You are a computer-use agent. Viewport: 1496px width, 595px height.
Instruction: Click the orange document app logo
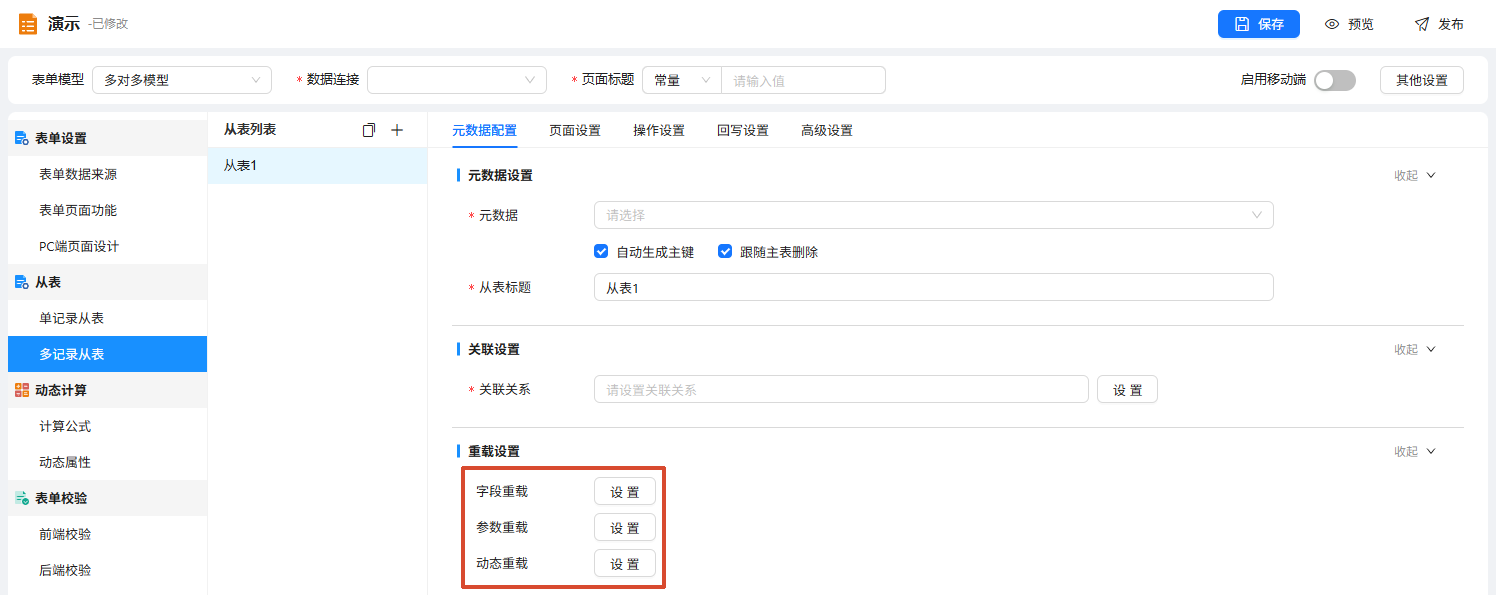pyautogui.click(x=28, y=24)
